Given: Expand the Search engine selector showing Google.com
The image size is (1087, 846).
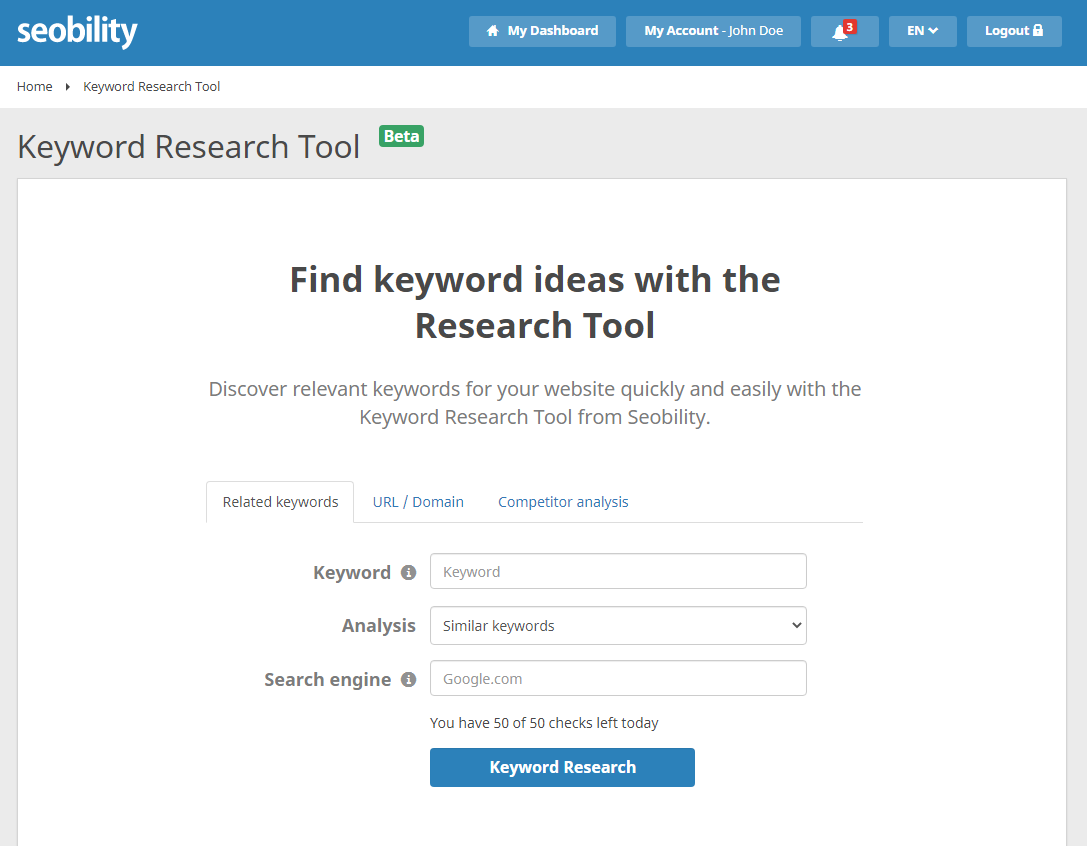Looking at the screenshot, I should click(x=617, y=678).
